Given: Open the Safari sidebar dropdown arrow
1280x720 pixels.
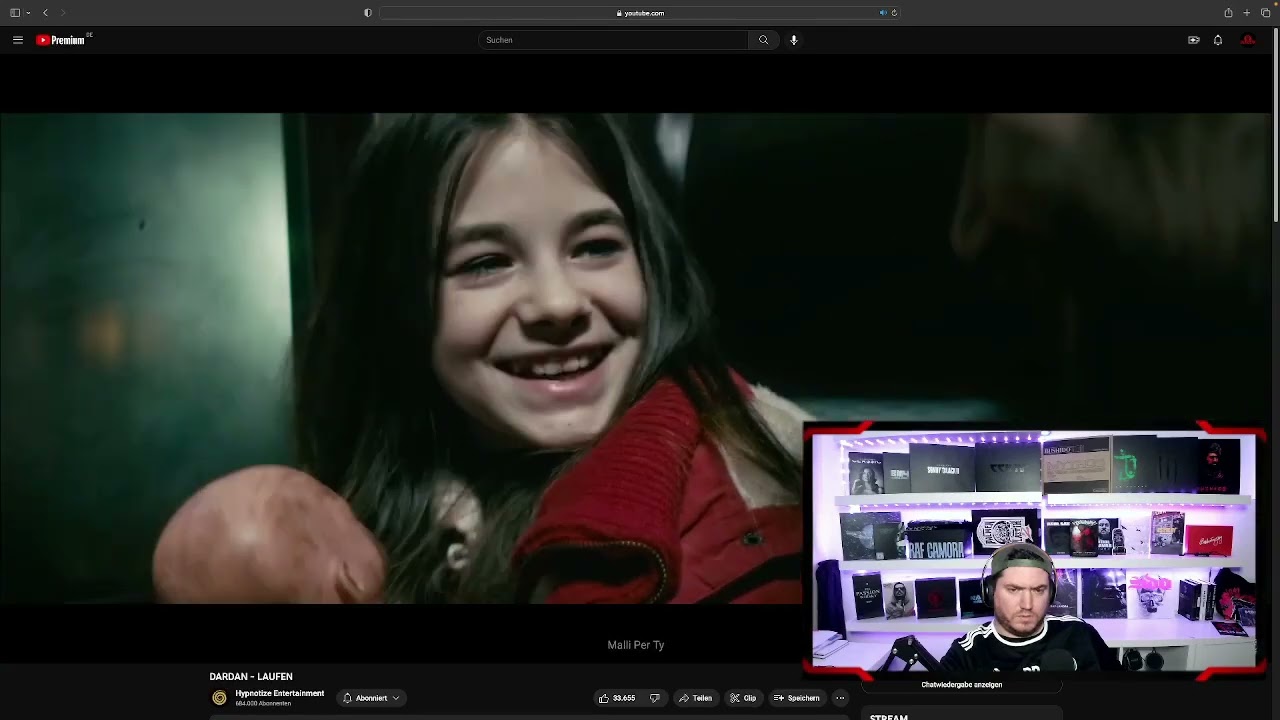Looking at the screenshot, I should pyautogui.click(x=28, y=13).
